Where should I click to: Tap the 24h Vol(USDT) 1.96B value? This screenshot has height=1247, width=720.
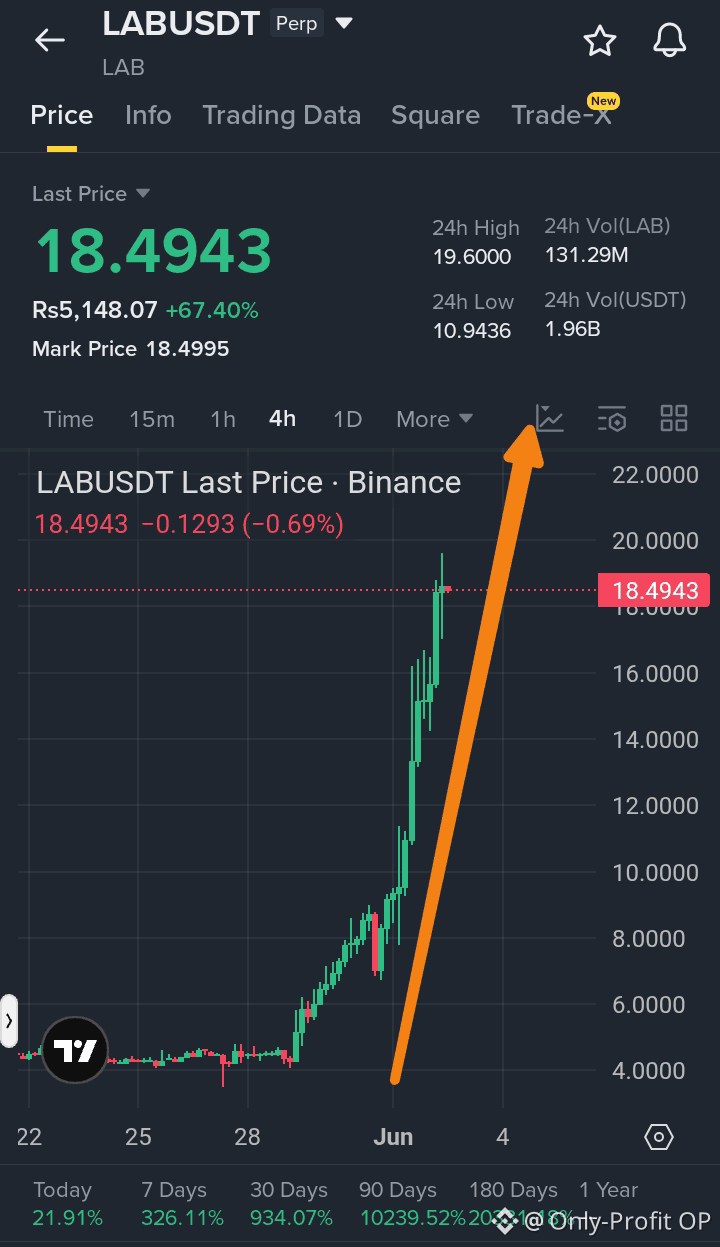tap(572, 328)
